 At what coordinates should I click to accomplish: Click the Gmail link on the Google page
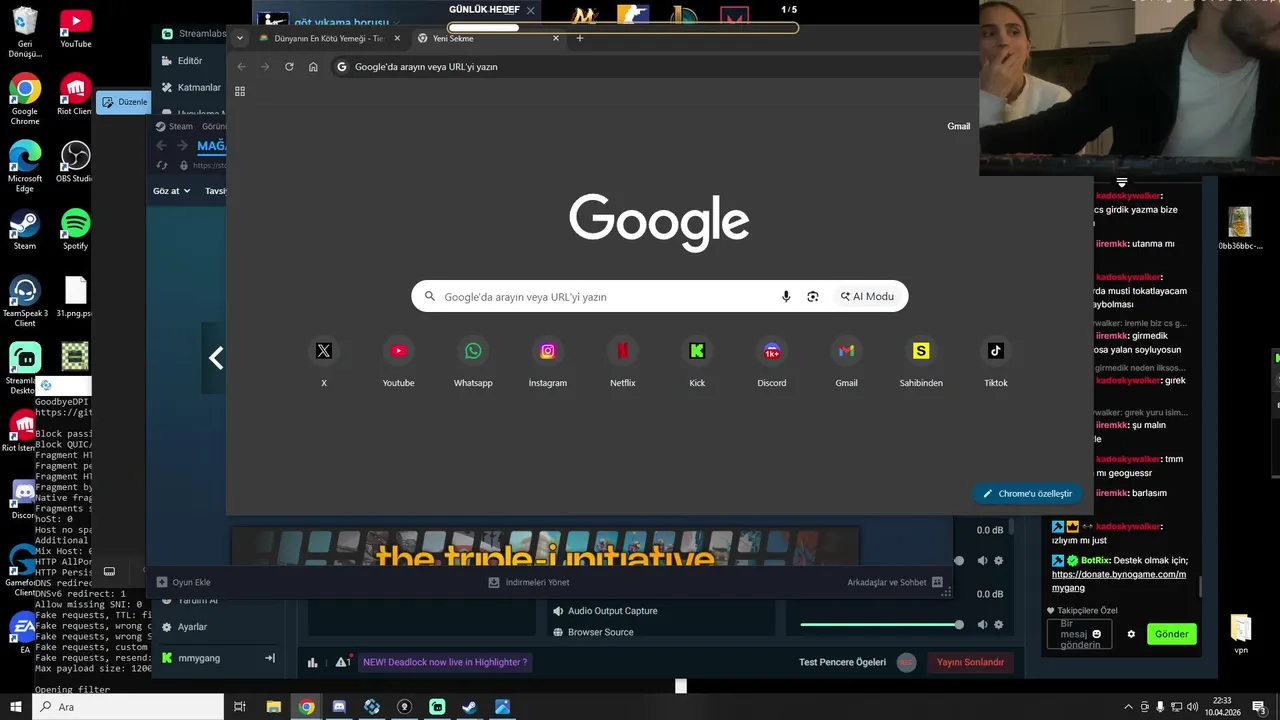point(958,126)
